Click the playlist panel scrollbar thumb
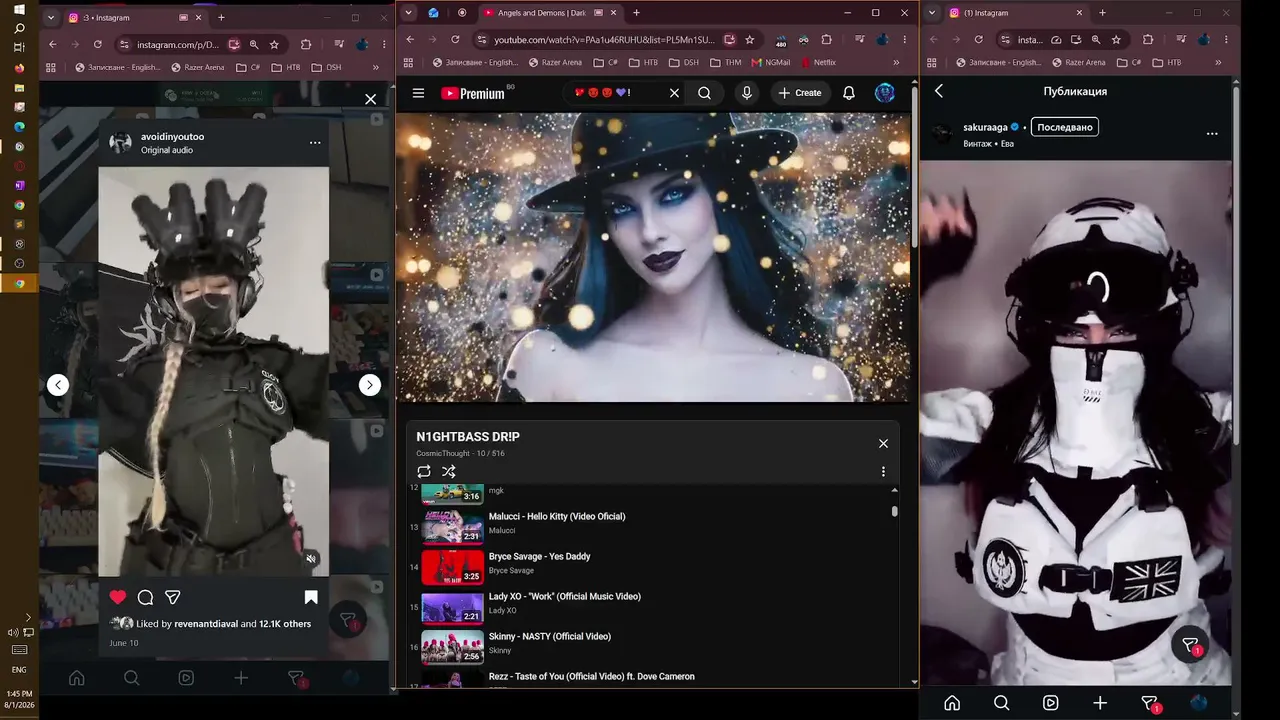The width and height of the screenshot is (1280, 720). (894, 511)
